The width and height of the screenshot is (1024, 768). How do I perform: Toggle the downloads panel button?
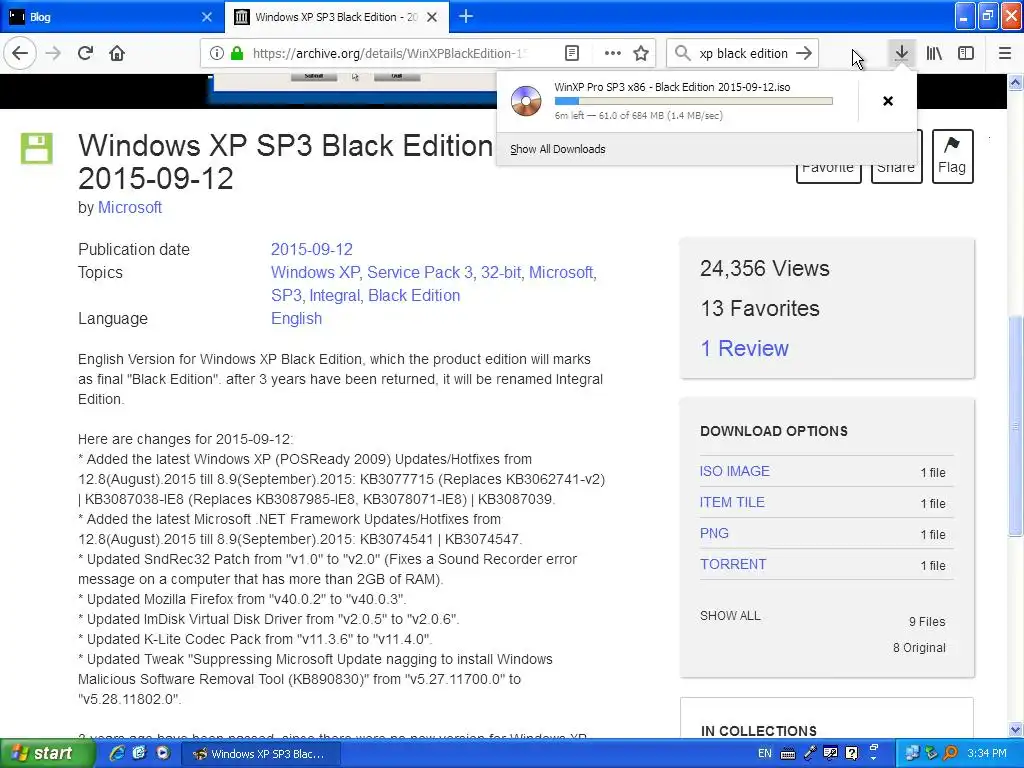click(901, 53)
